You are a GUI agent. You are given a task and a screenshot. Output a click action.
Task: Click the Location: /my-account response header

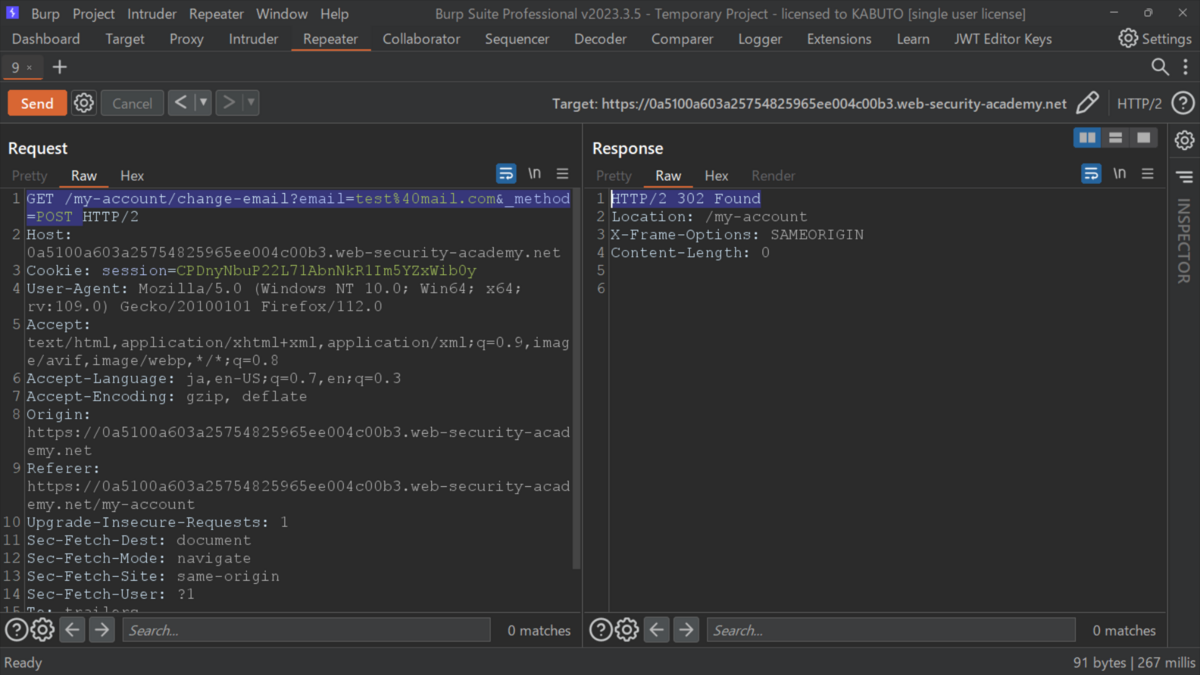click(709, 216)
